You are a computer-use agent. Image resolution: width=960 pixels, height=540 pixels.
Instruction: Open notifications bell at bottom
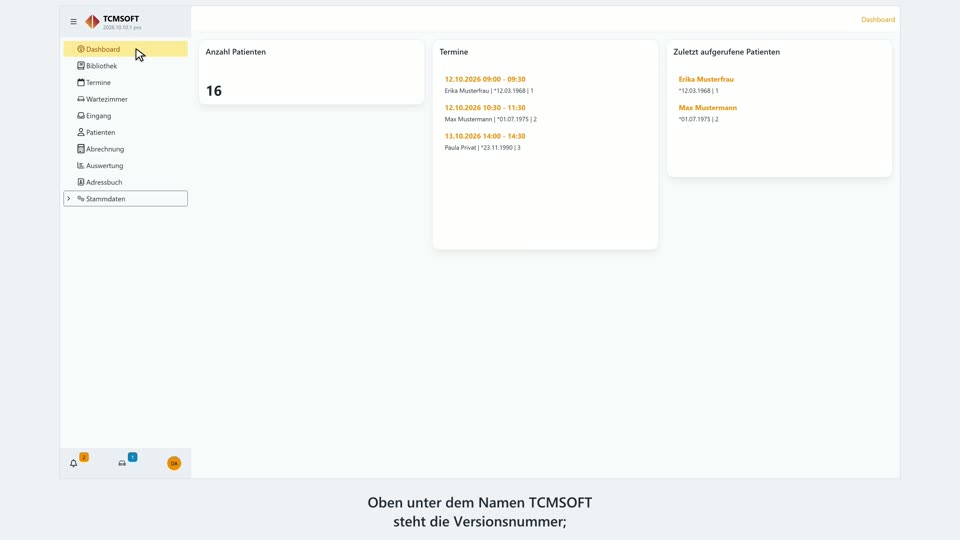(x=73, y=463)
